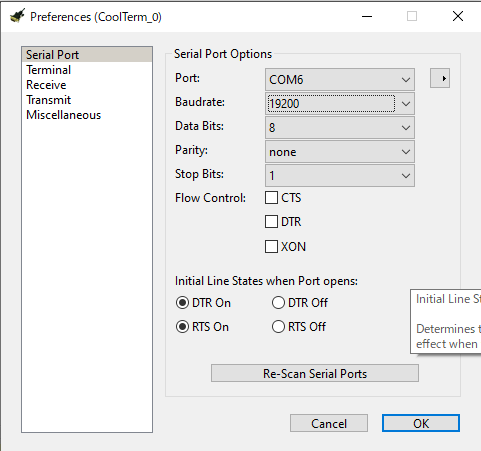The width and height of the screenshot is (481, 451).
Task: Enable XON flow control checkbox
Action: coord(271,246)
